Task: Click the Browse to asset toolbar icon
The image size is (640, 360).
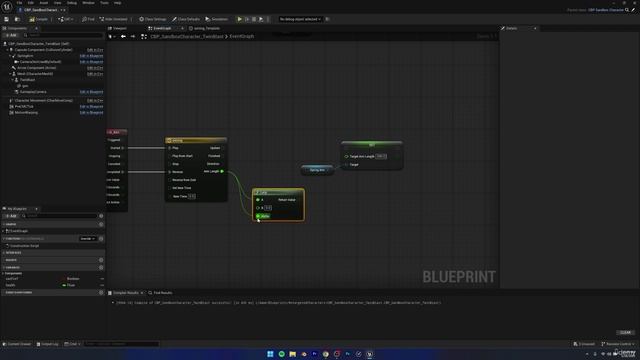Action: (17, 19)
